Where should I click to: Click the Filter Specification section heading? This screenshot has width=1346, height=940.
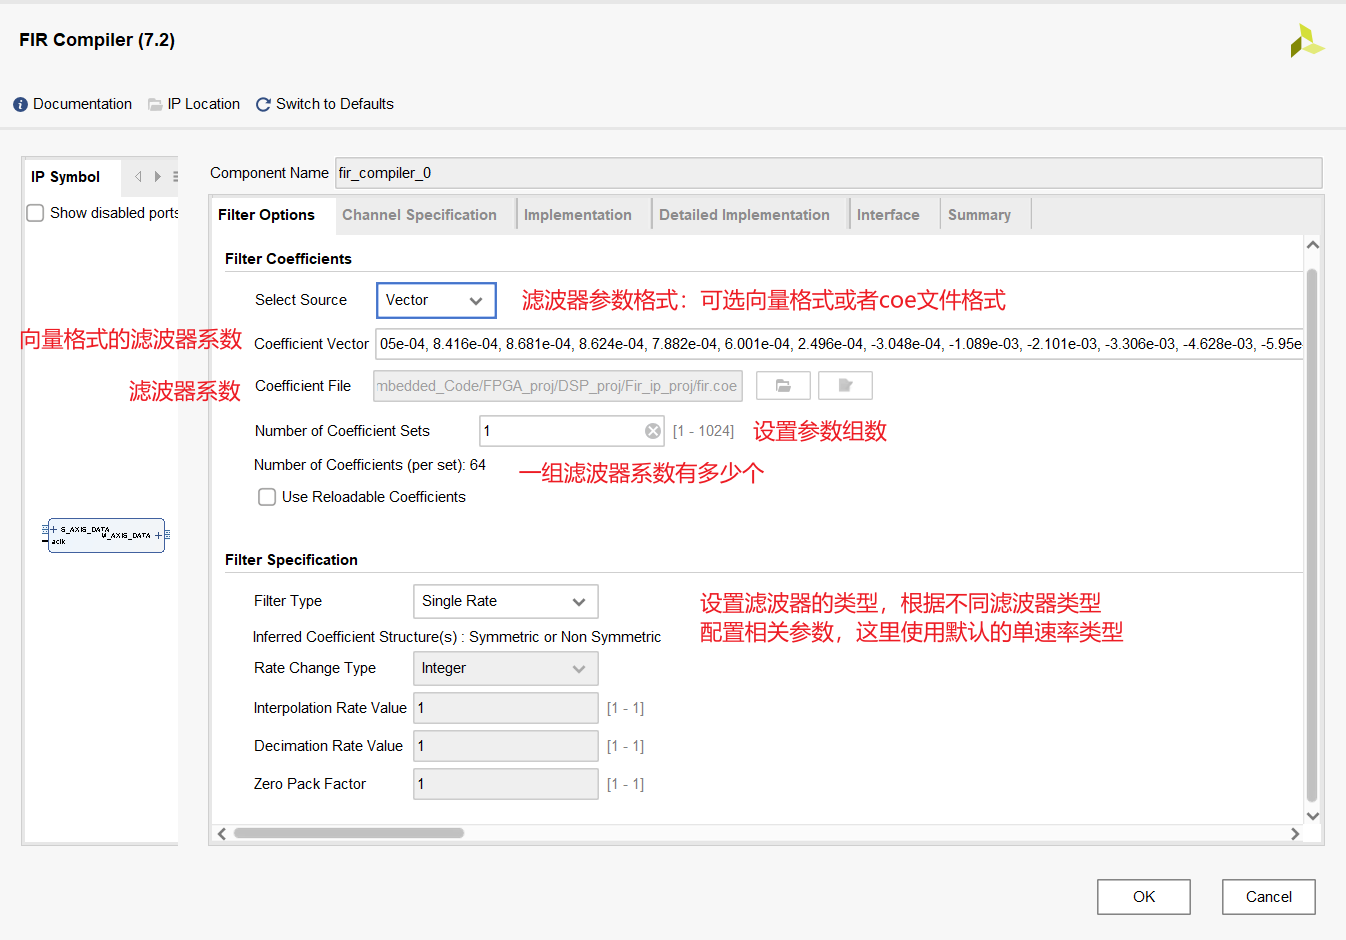click(291, 560)
